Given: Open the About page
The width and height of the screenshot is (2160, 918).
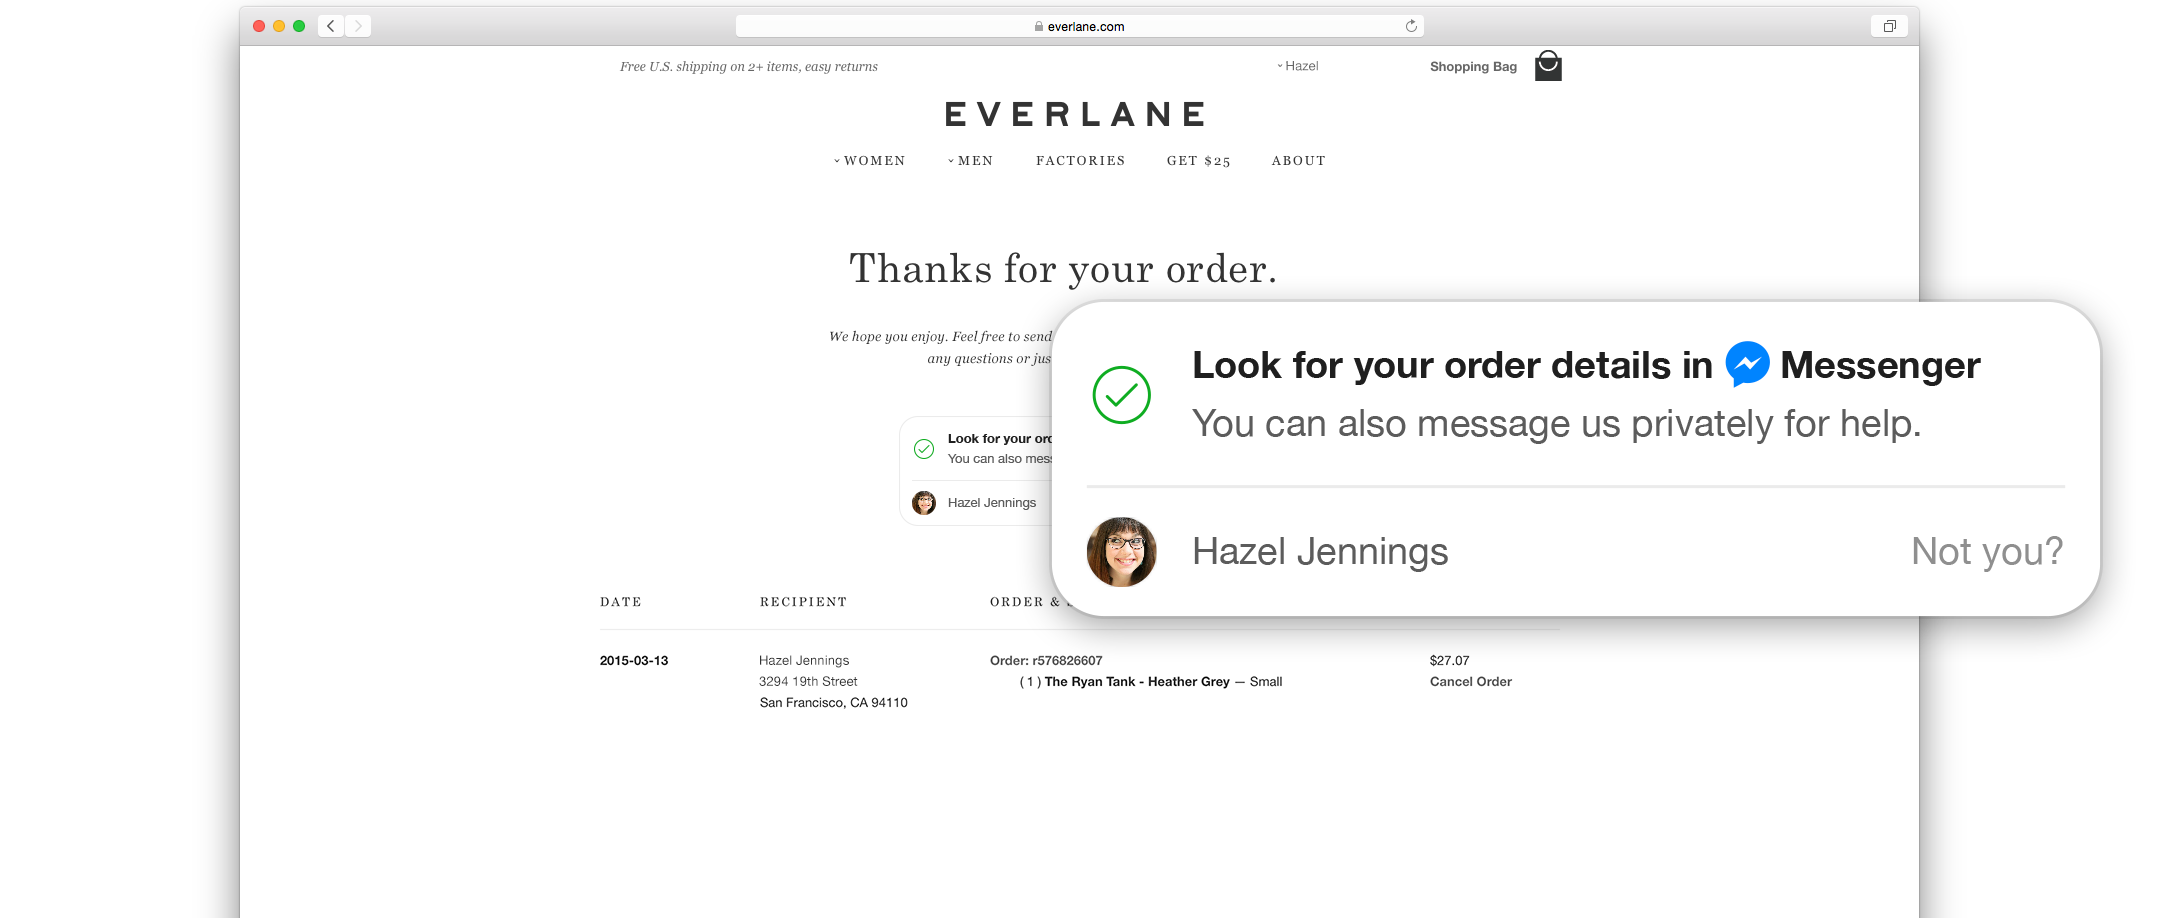Looking at the screenshot, I should click(x=1299, y=161).
